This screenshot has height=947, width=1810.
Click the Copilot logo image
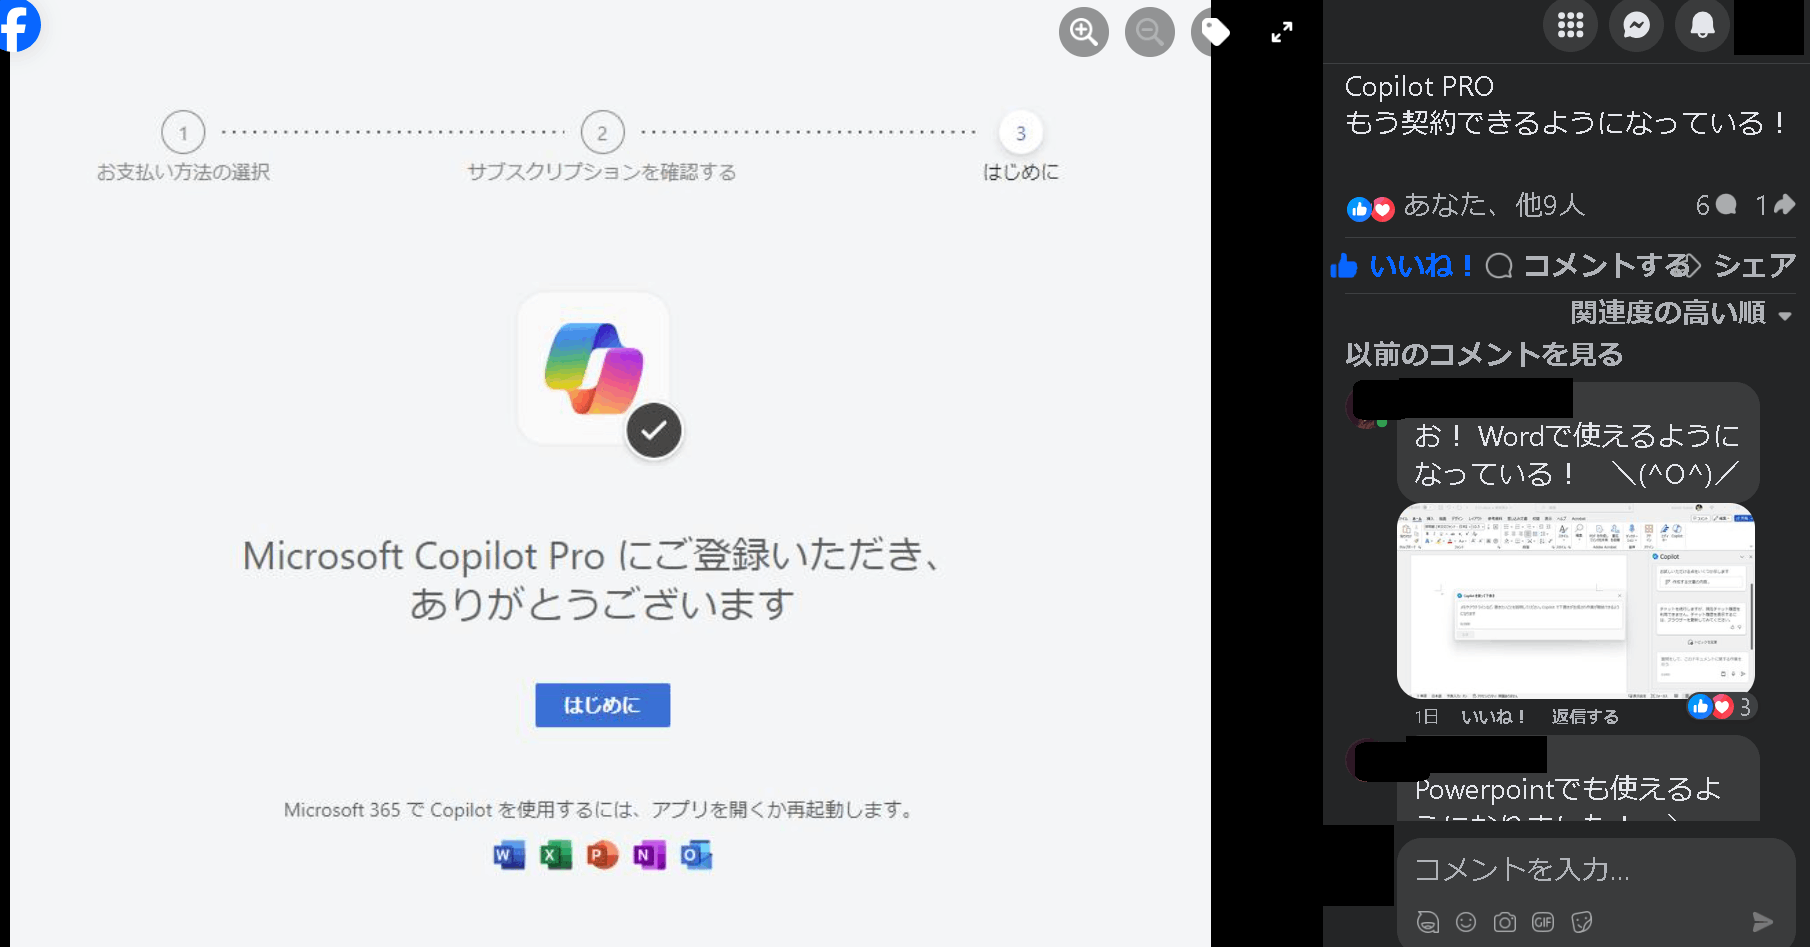594,368
